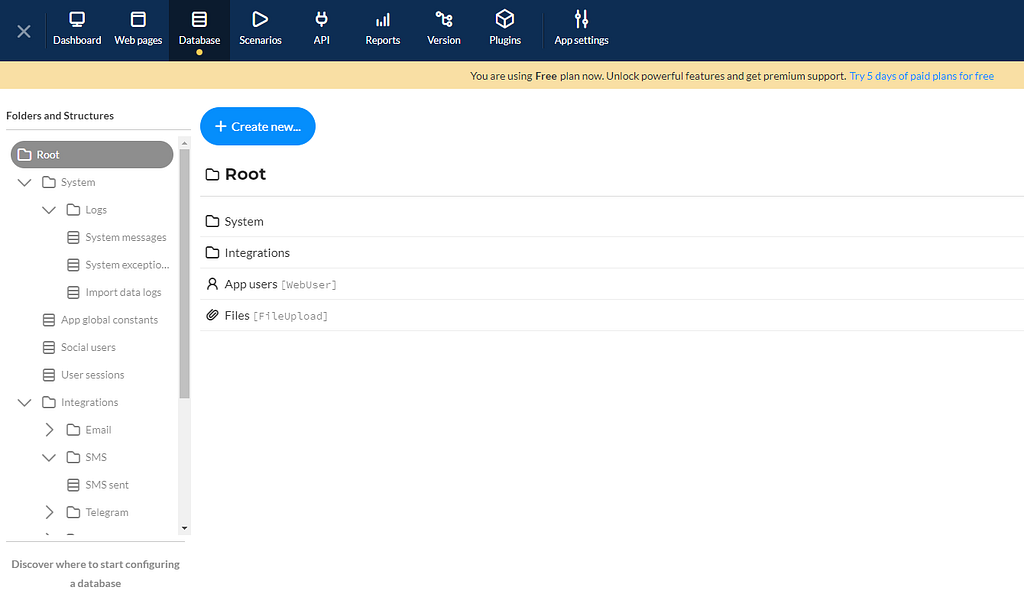Open the App settings sliders icon
Screen dimensions: 1024x598
point(581,19)
